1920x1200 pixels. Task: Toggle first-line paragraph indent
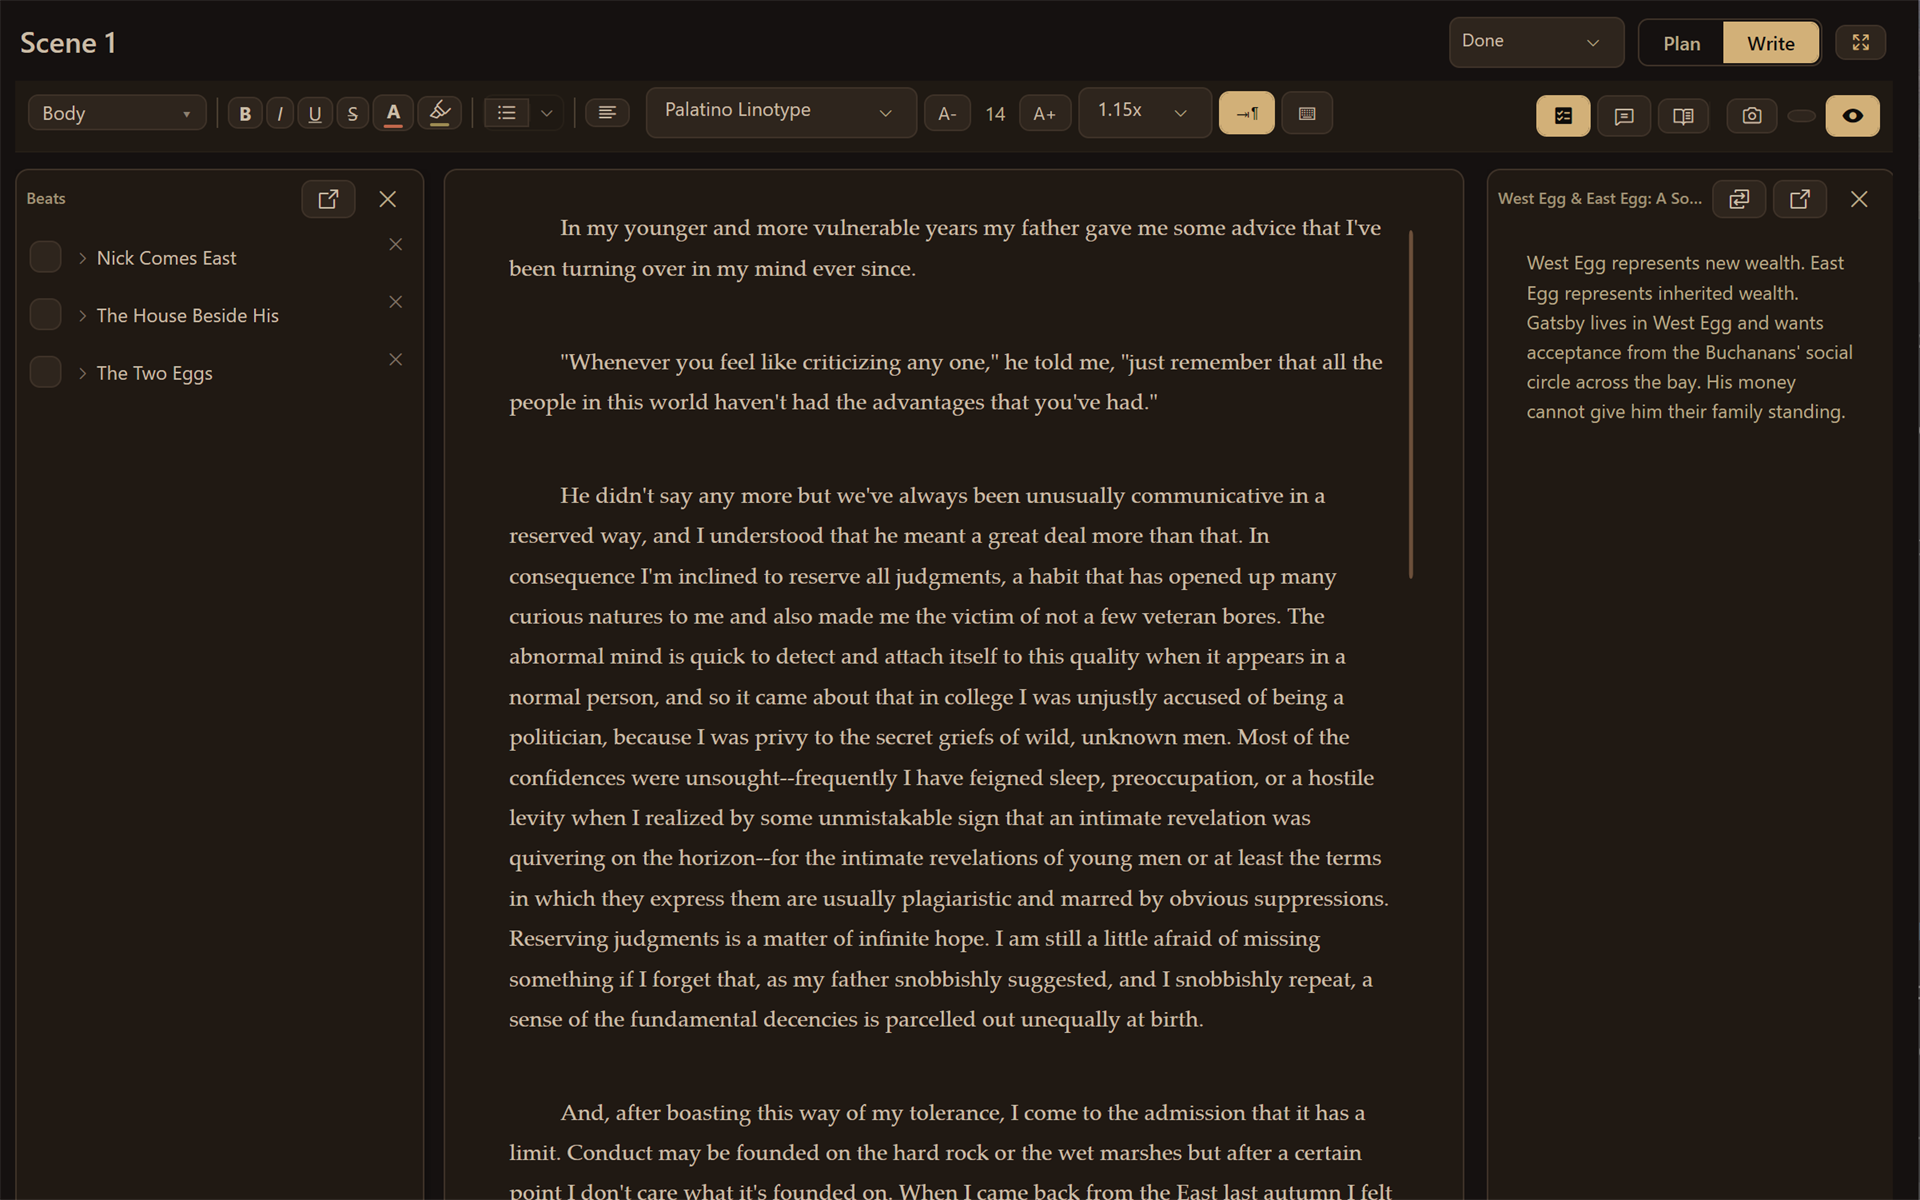[x=1246, y=113]
